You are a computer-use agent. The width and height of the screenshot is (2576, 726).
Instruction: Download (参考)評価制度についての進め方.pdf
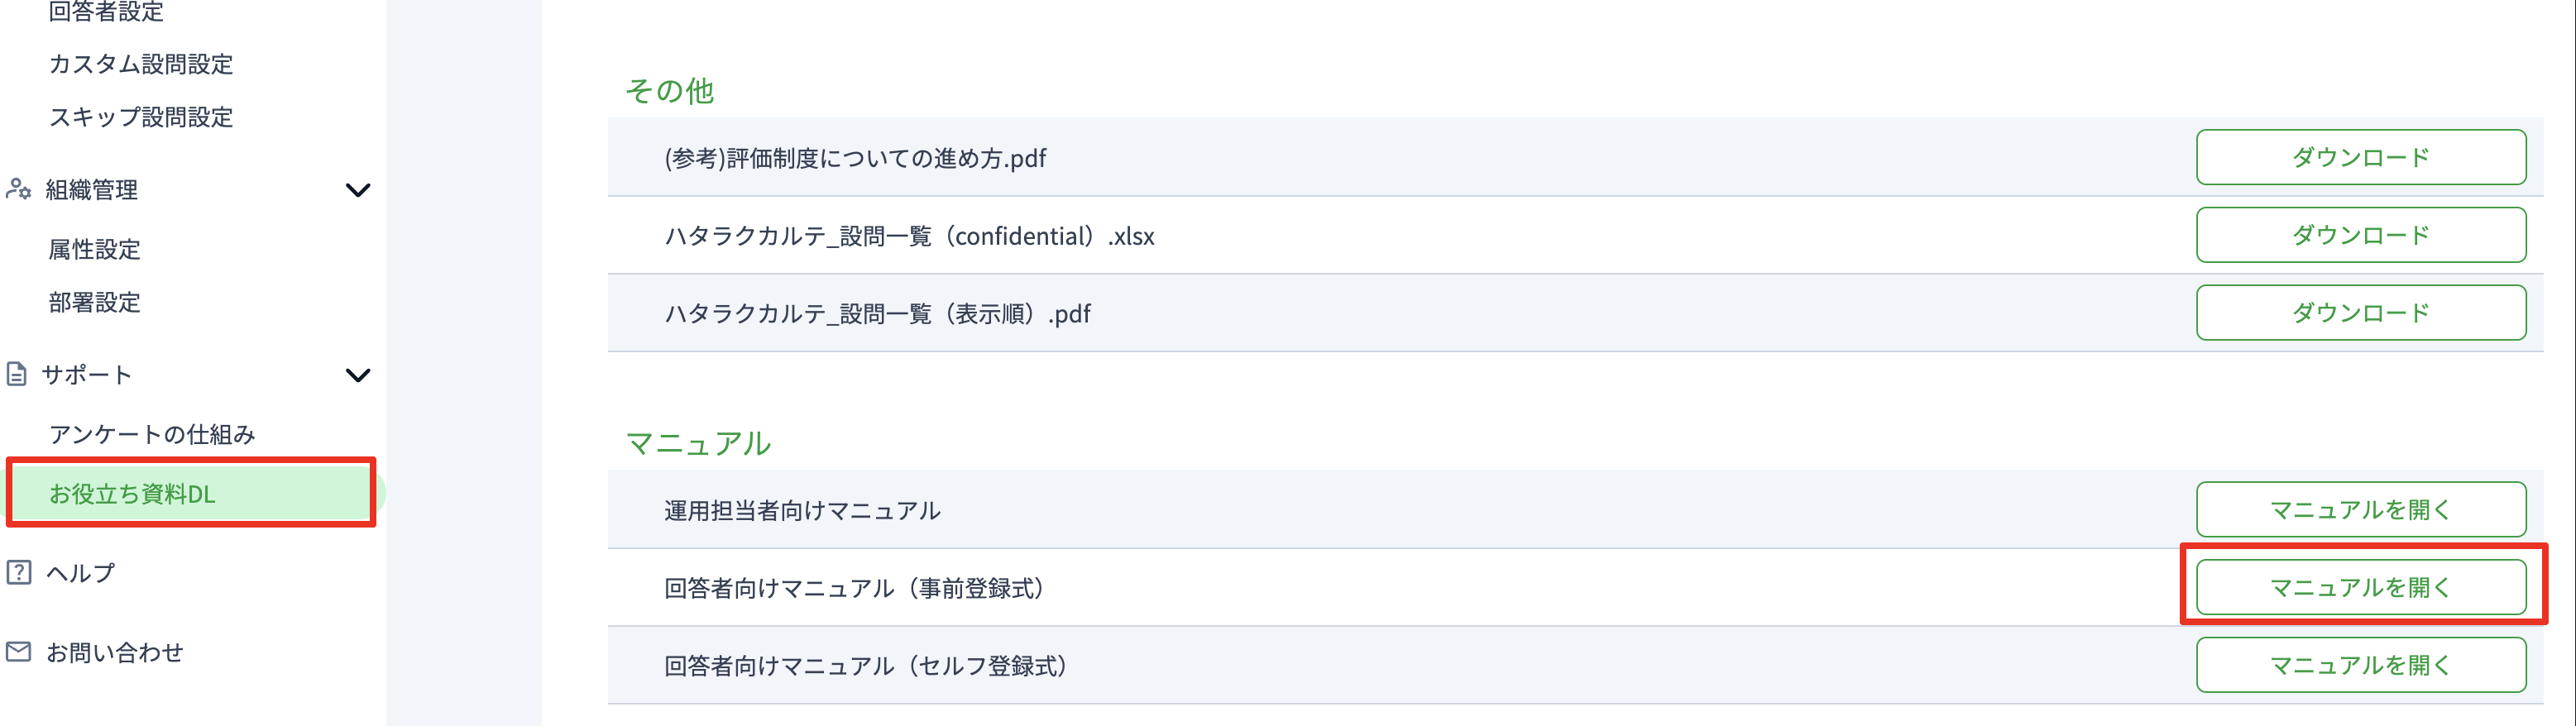2361,157
